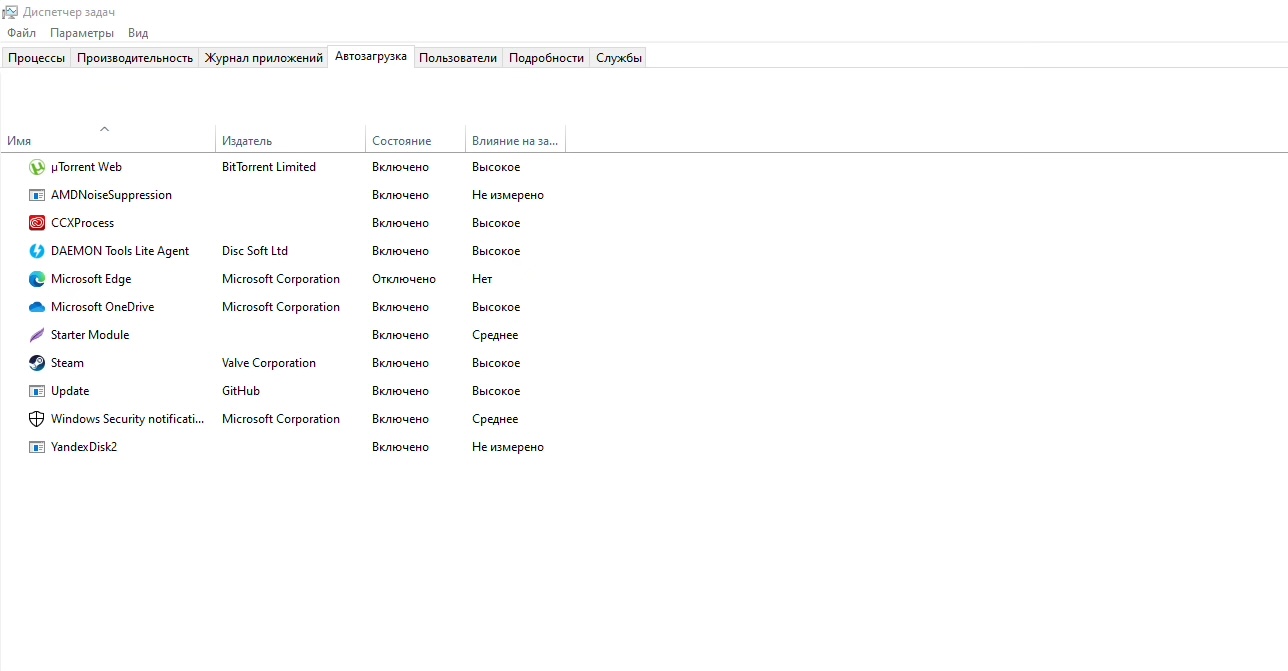Switch to the Производительность tab
Image resolution: width=1288 pixels, height=671 pixels.
(135, 58)
